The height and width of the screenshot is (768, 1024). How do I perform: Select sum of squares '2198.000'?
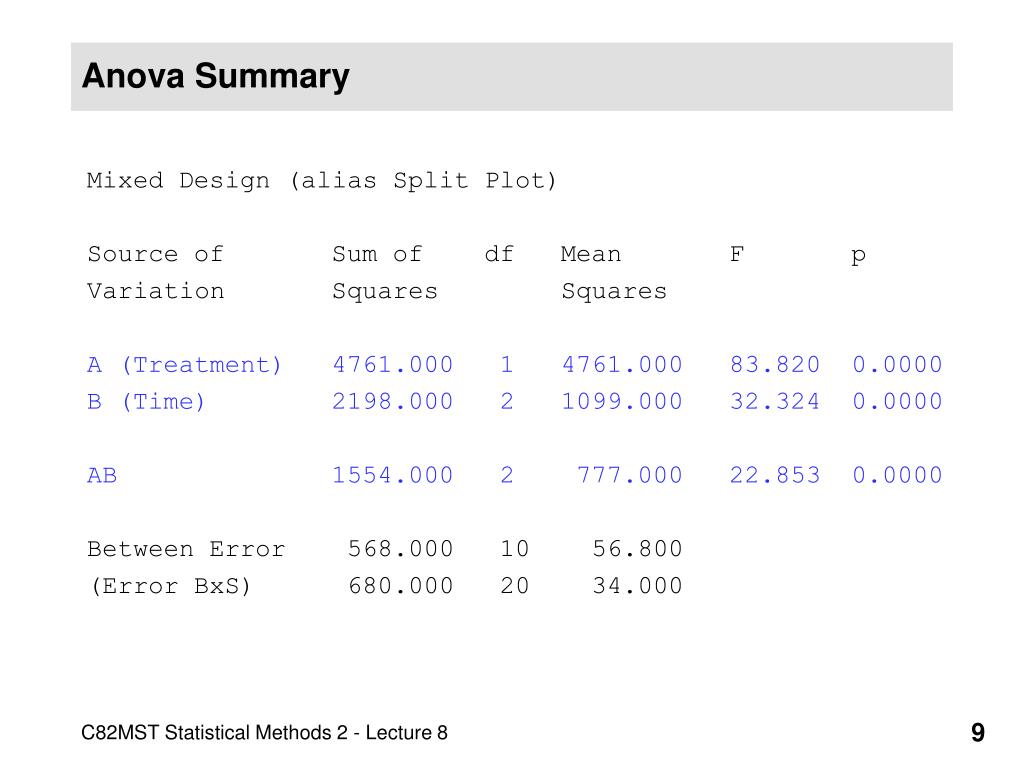[392, 402]
